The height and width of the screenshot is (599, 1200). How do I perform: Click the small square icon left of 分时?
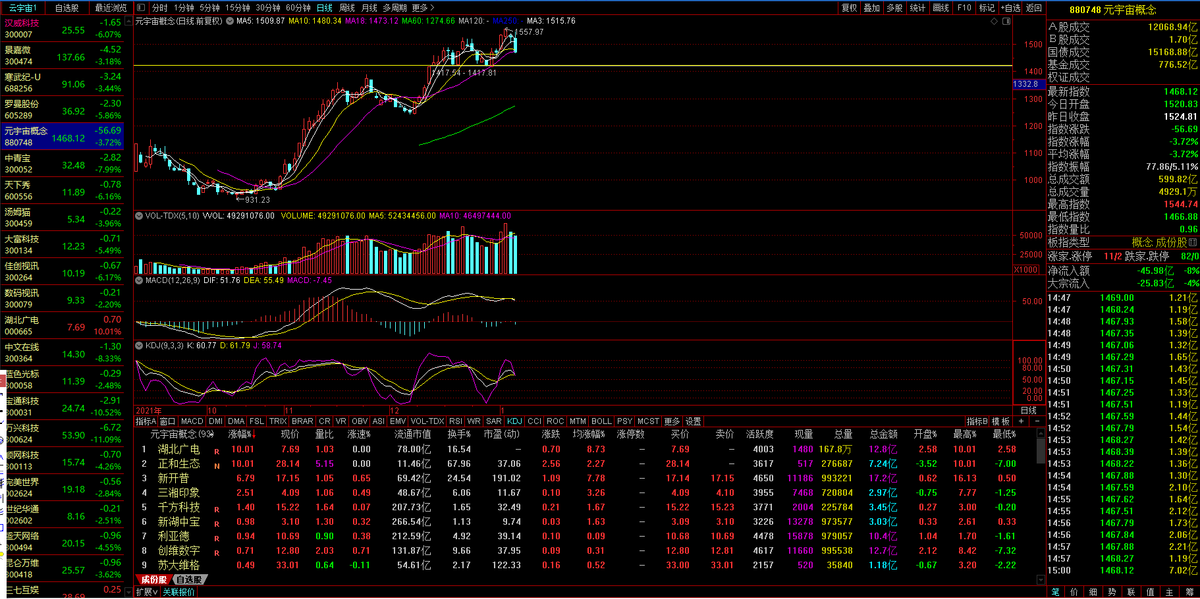coord(141,7)
